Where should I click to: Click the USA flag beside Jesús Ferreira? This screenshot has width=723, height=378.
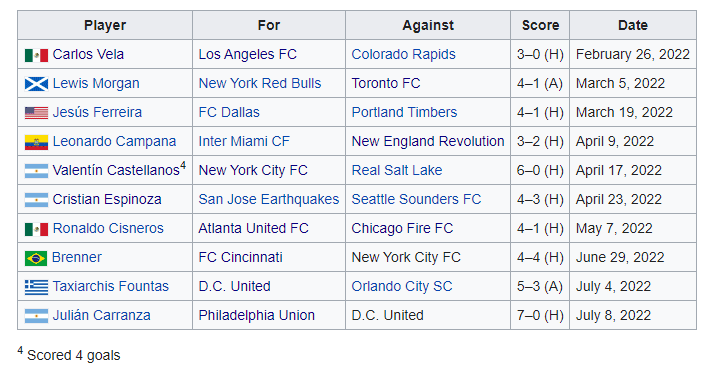(36, 113)
